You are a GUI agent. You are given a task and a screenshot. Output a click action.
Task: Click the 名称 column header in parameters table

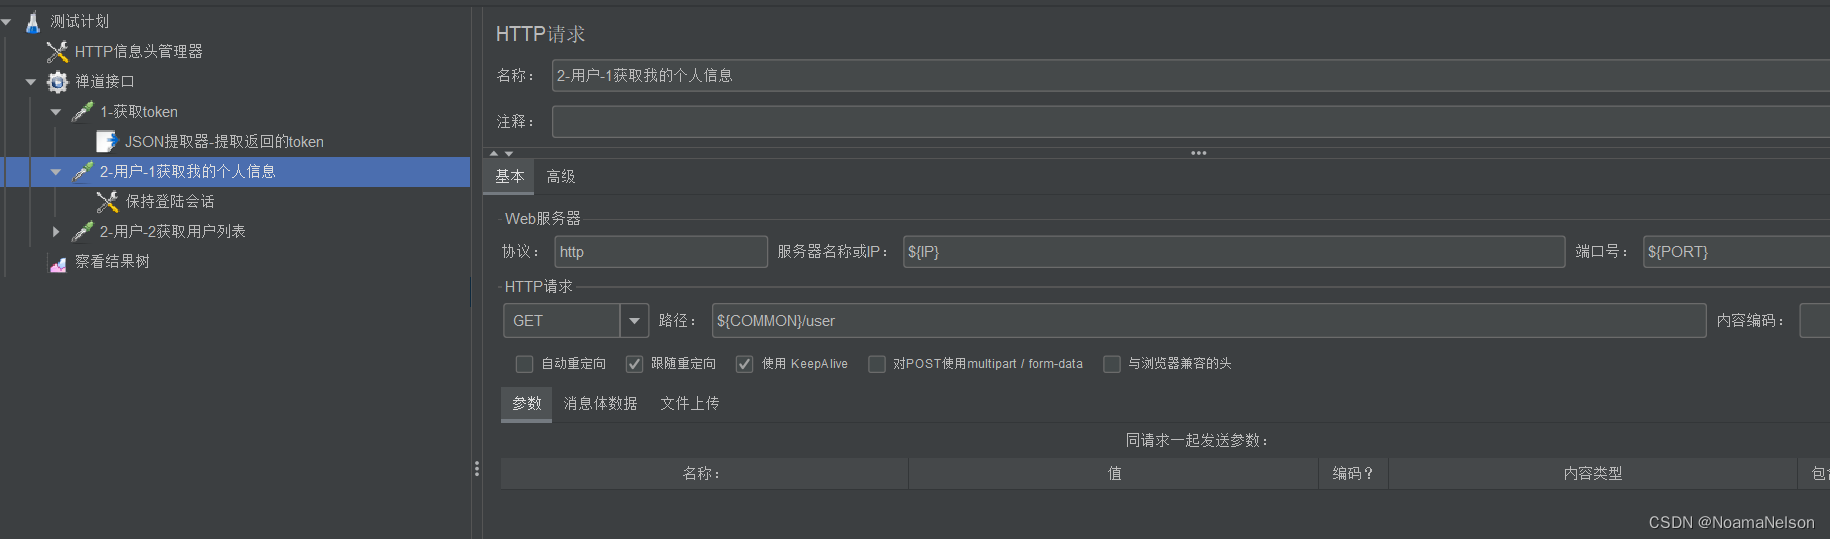(704, 474)
